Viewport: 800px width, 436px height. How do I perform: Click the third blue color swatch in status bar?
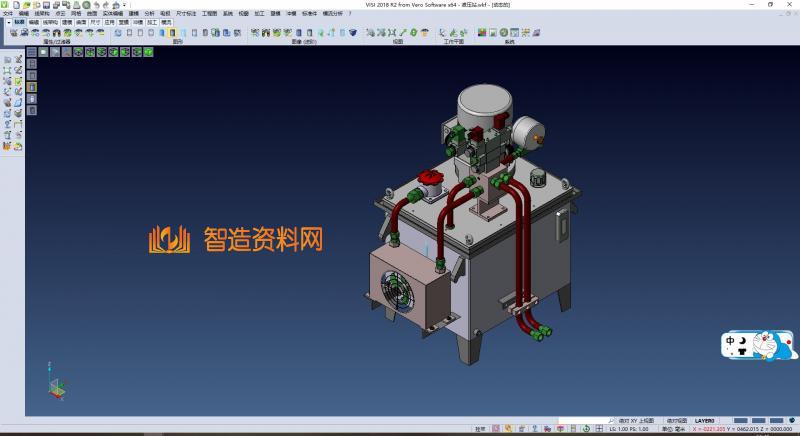(777, 421)
